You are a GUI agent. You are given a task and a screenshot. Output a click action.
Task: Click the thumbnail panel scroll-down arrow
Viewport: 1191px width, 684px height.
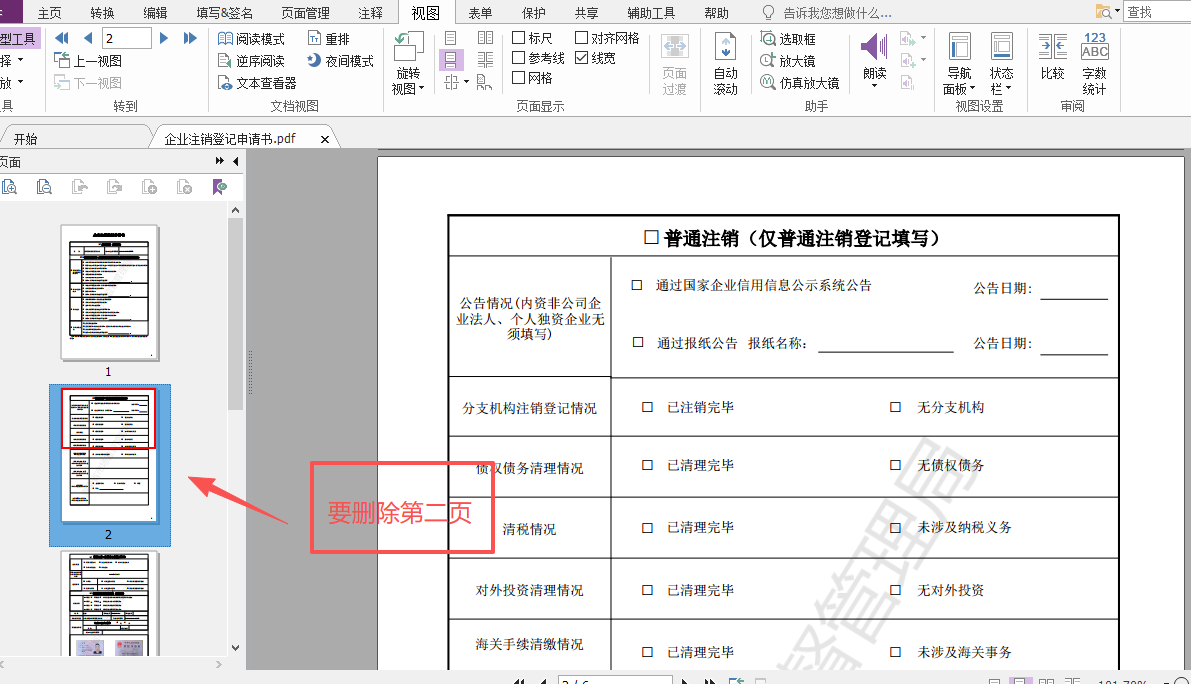pyautogui.click(x=235, y=648)
